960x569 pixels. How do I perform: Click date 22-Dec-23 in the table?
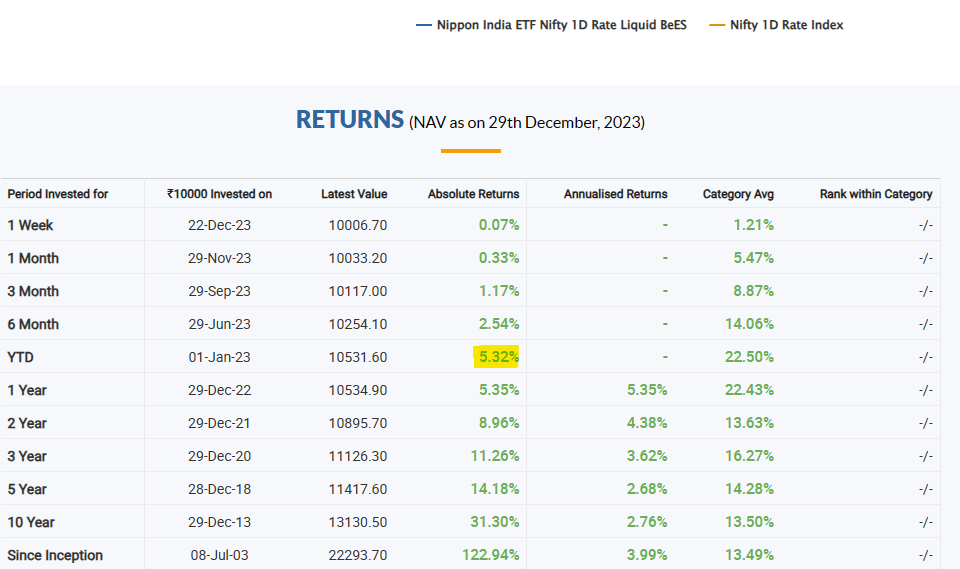219,225
